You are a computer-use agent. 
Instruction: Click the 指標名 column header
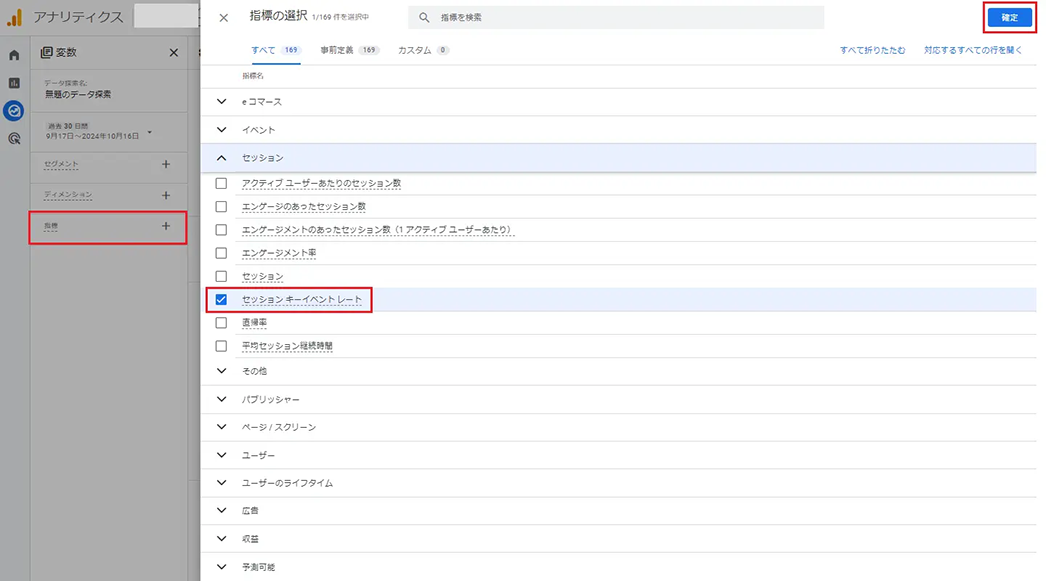pyautogui.click(x=253, y=76)
